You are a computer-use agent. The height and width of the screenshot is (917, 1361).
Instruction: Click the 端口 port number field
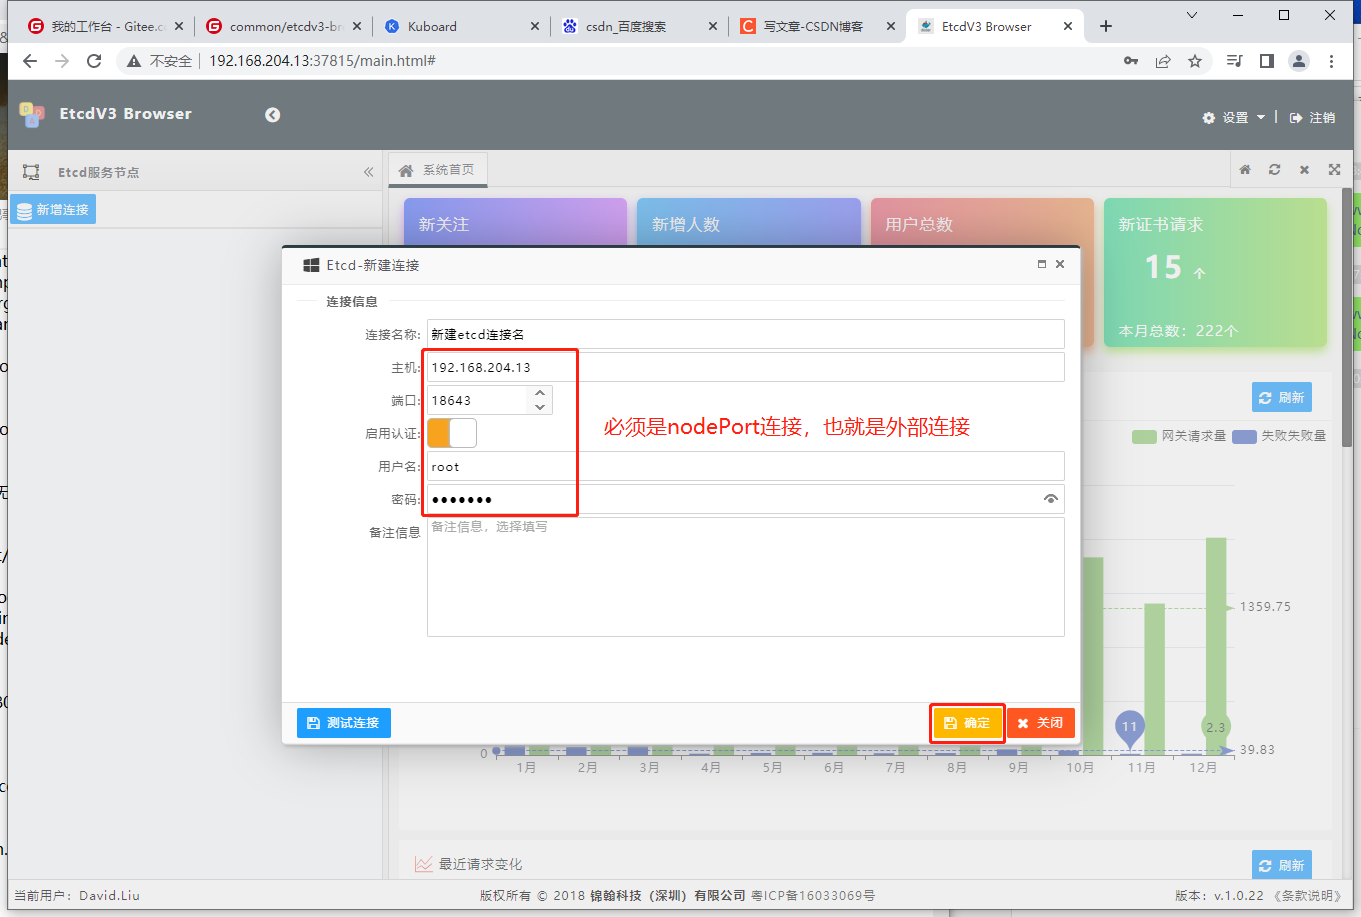[x=477, y=400]
